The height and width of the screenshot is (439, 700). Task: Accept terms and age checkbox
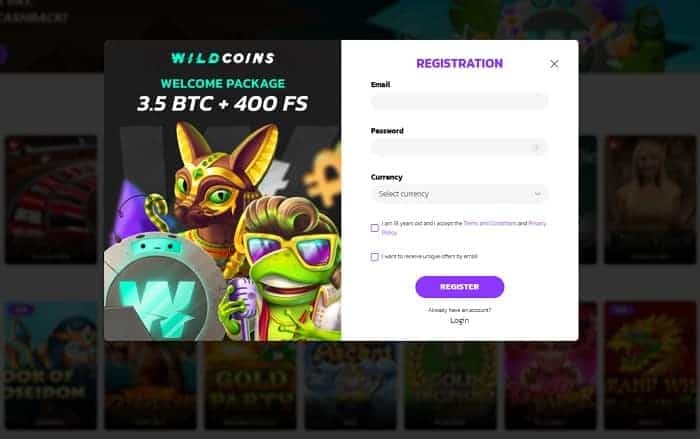(x=375, y=228)
